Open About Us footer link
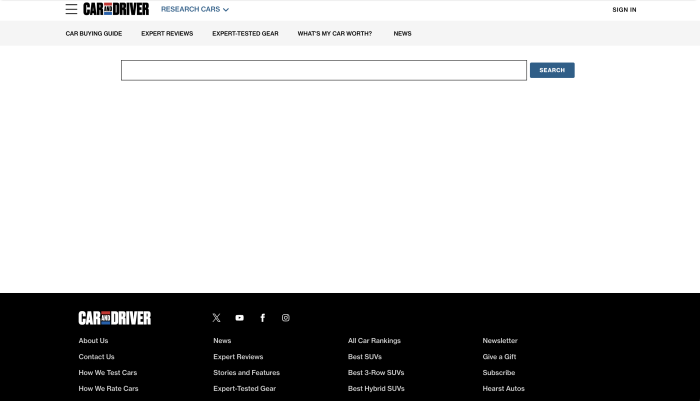This screenshot has width=700, height=401. (93, 341)
